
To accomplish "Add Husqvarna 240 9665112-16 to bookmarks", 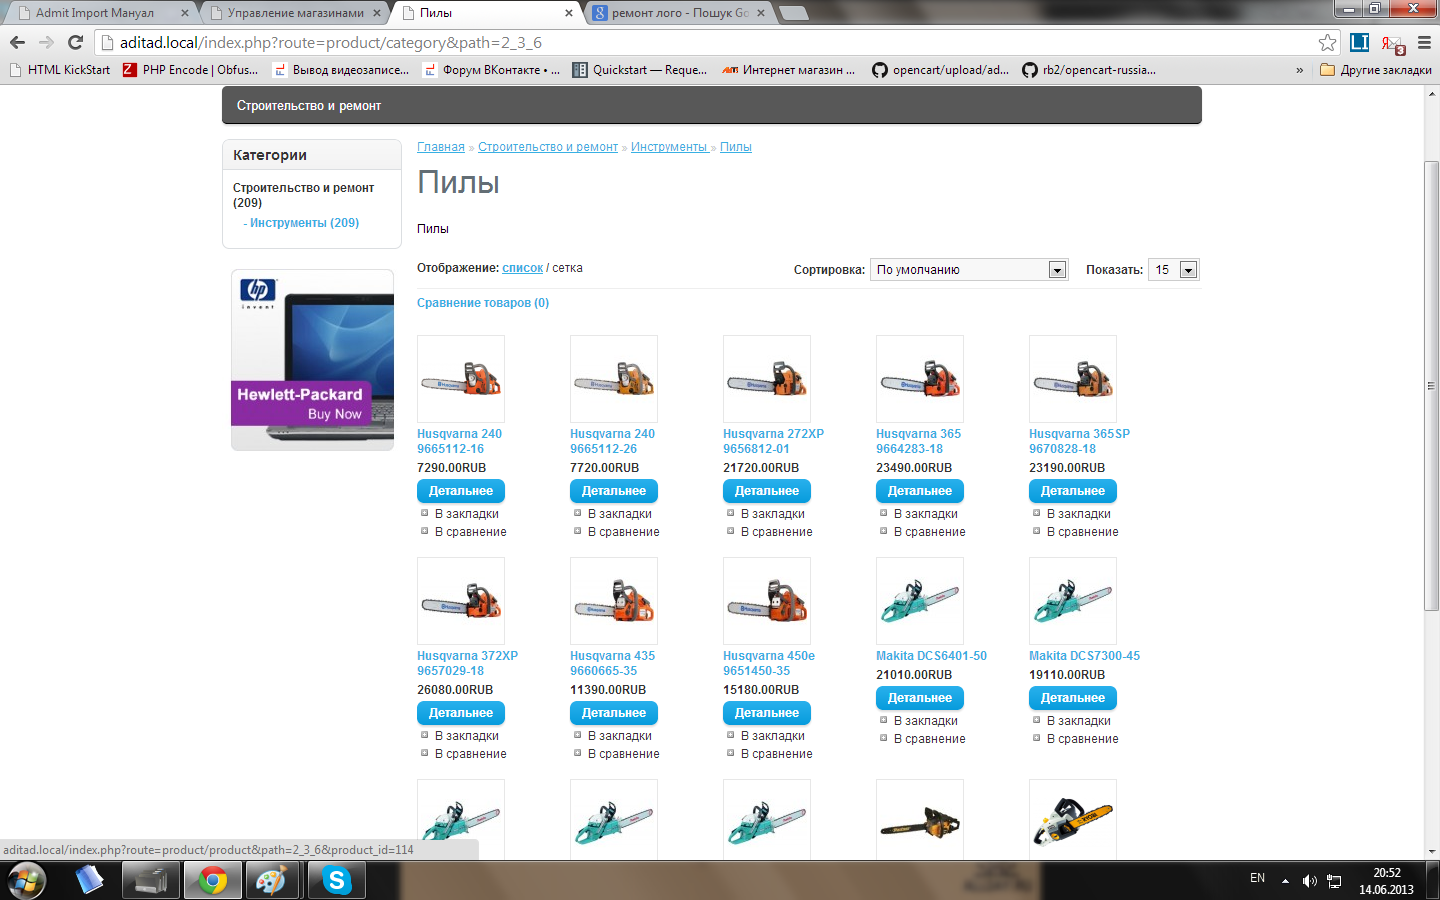I will click(466, 514).
